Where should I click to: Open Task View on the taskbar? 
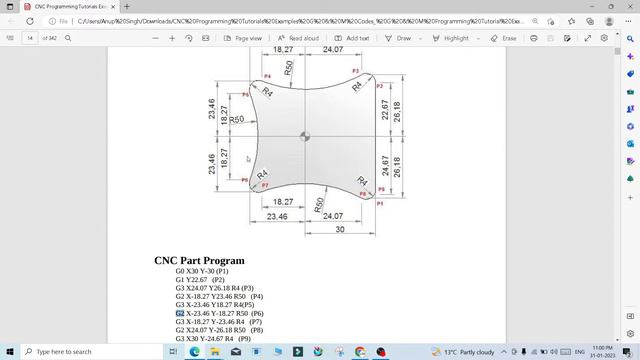click(x=173, y=351)
